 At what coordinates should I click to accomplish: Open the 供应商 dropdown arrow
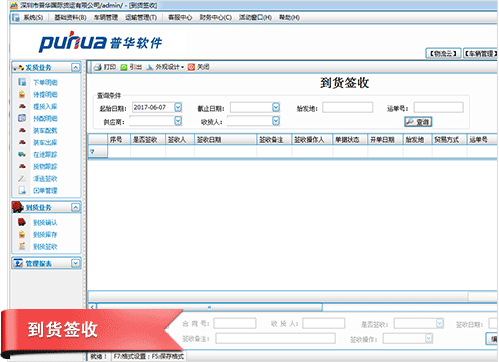coord(178,121)
